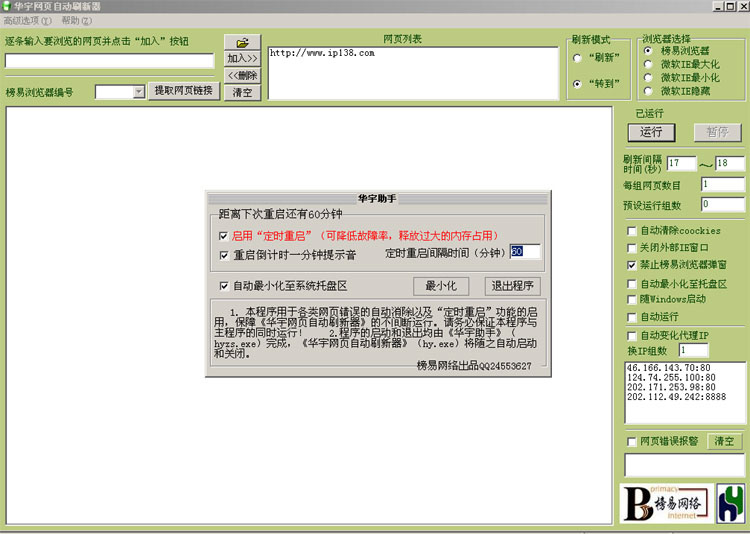Select proxy entry 202.171.253.98:80
Image resolution: width=750 pixels, height=534 pixels.
672,387
